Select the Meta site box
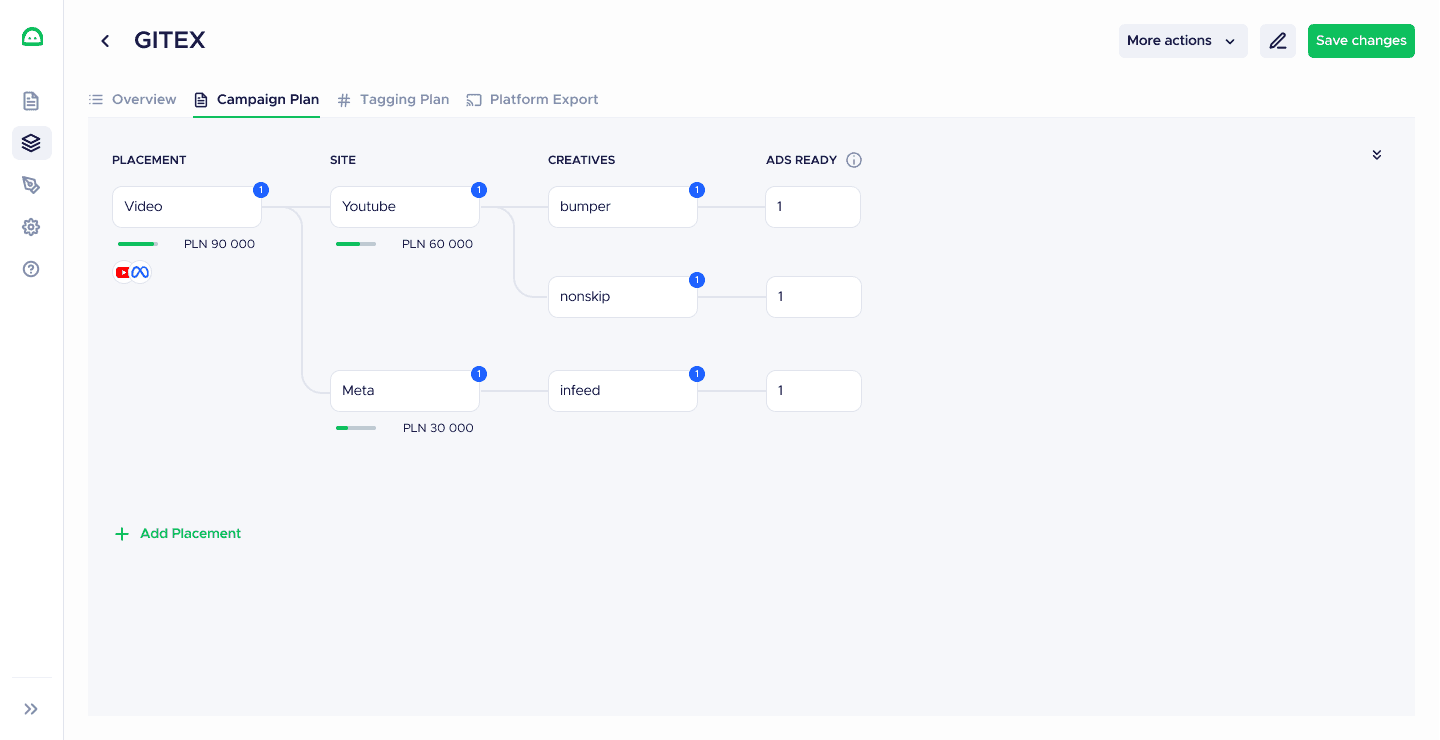 click(x=405, y=391)
